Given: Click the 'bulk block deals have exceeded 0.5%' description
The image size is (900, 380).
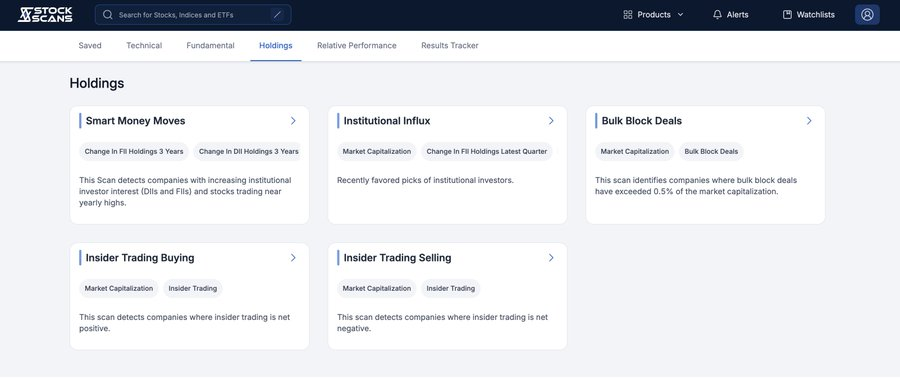Looking at the screenshot, I should (x=696, y=186).
